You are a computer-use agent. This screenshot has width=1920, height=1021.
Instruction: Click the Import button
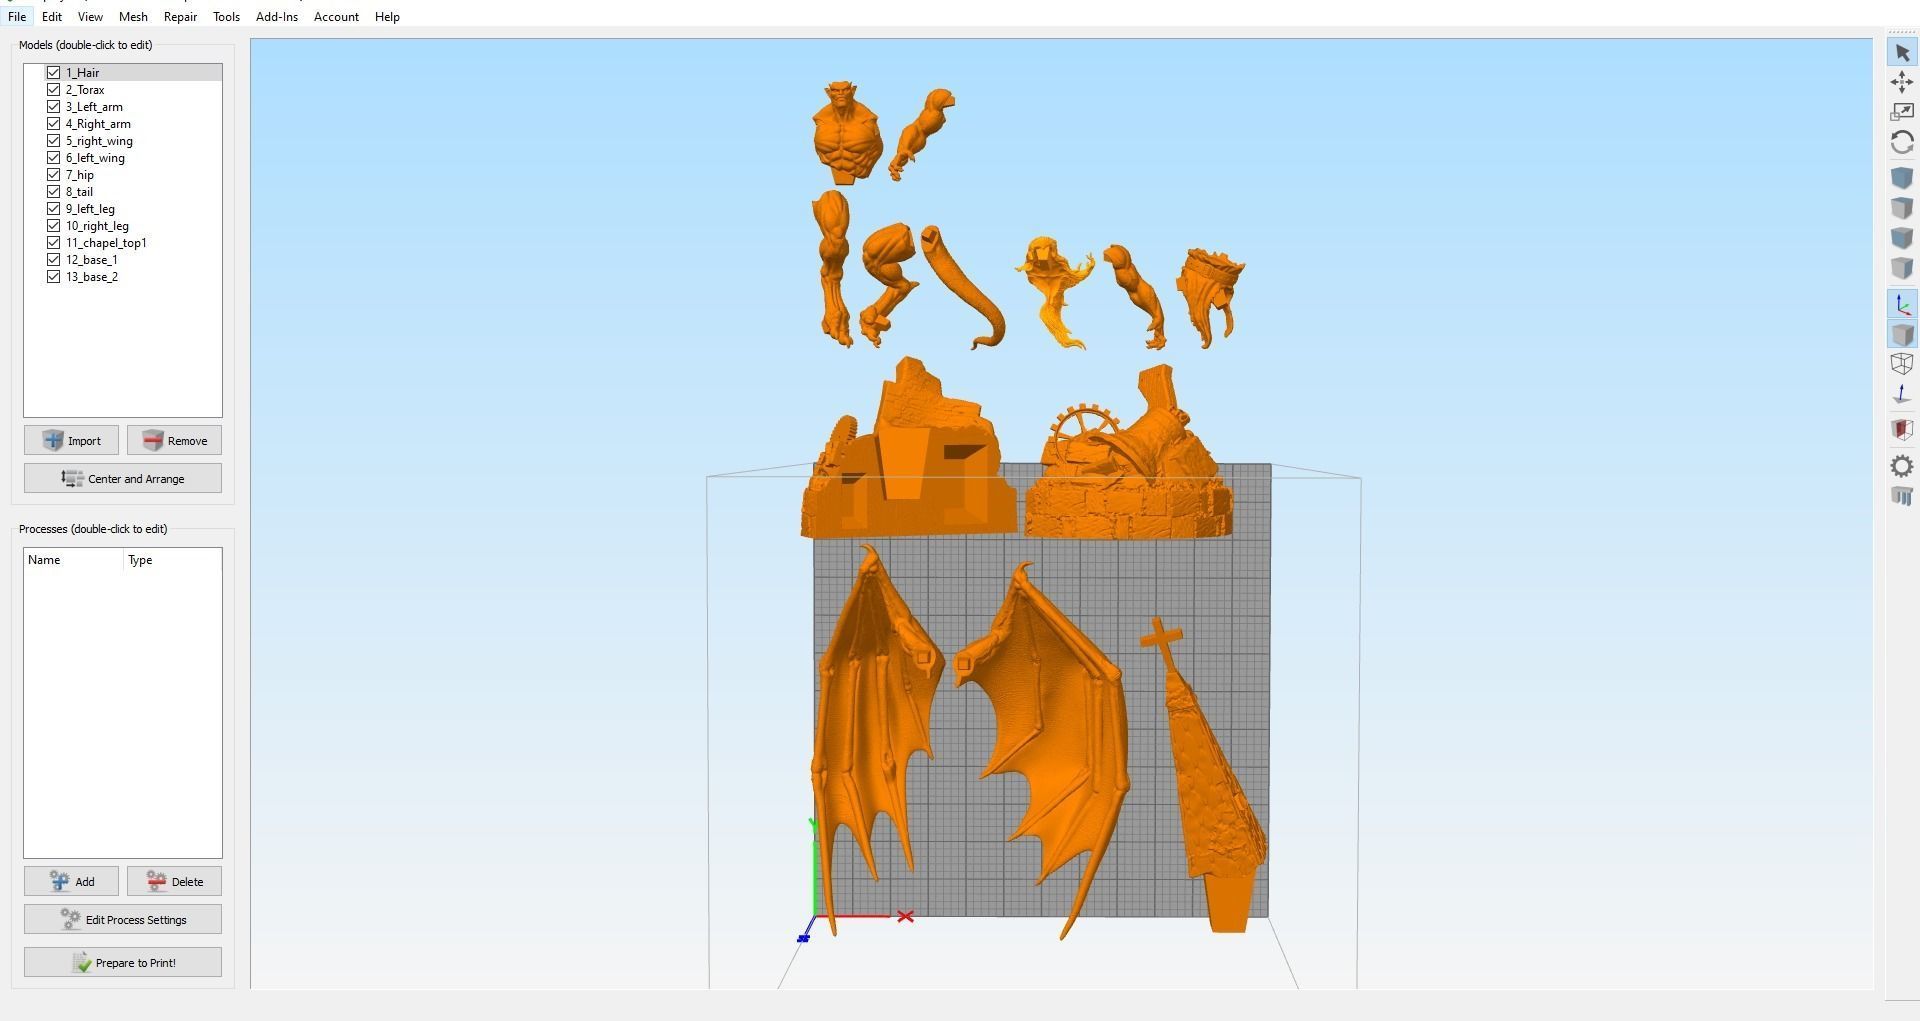71,441
